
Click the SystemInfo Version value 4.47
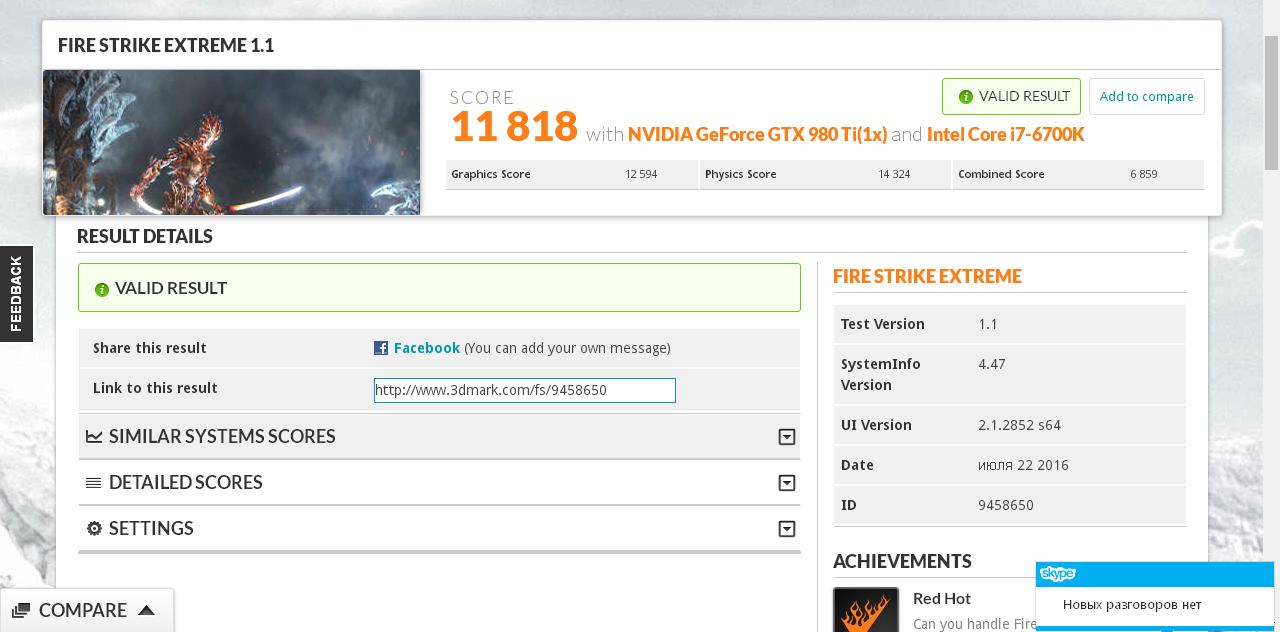click(992, 364)
